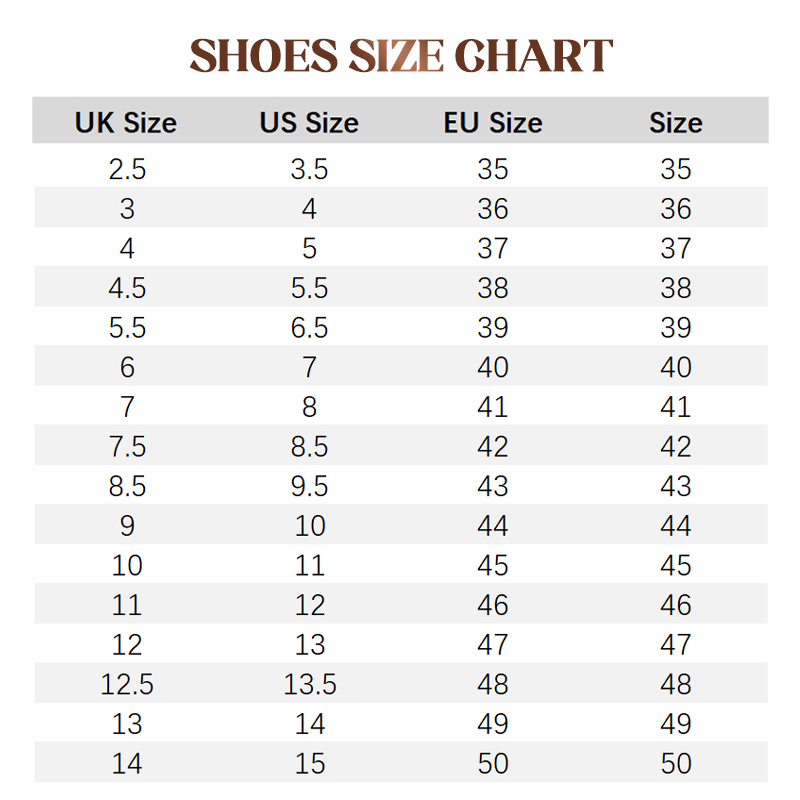The image size is (800, 800).
Task: Select US size 13.5 cell
Action: coord(309,684)
